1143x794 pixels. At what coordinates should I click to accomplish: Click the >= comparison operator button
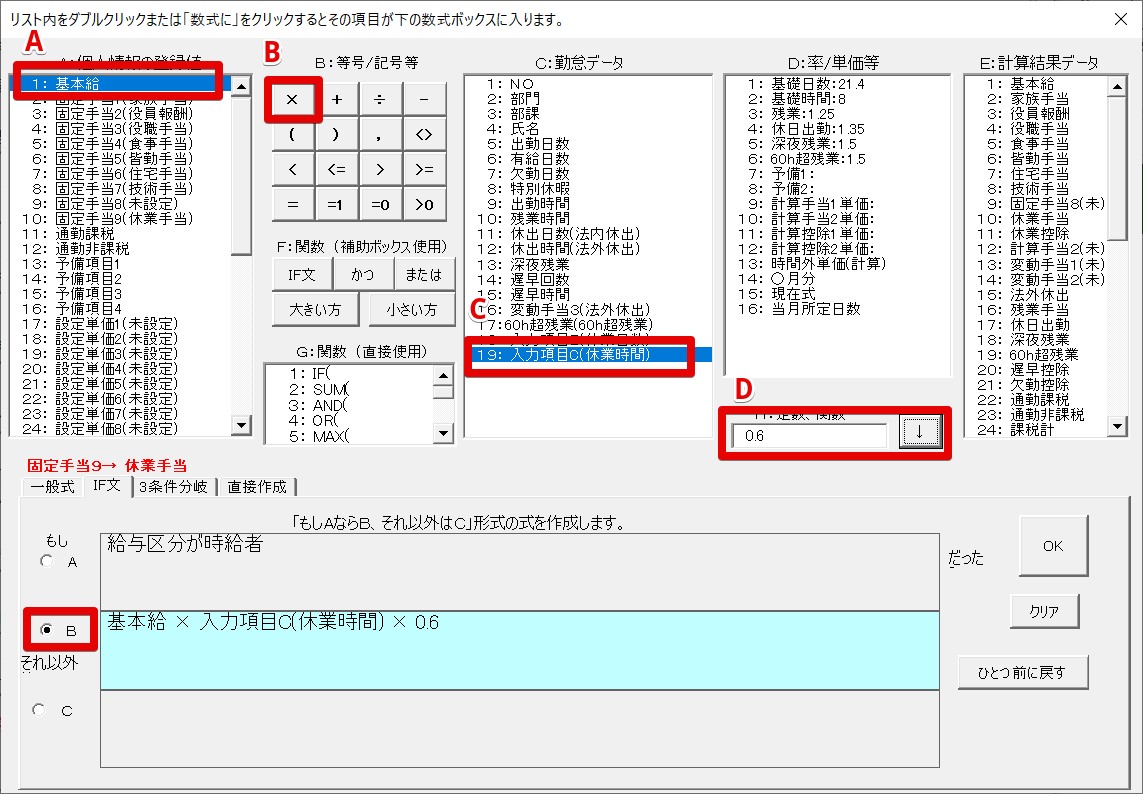(x=424, y=169)
